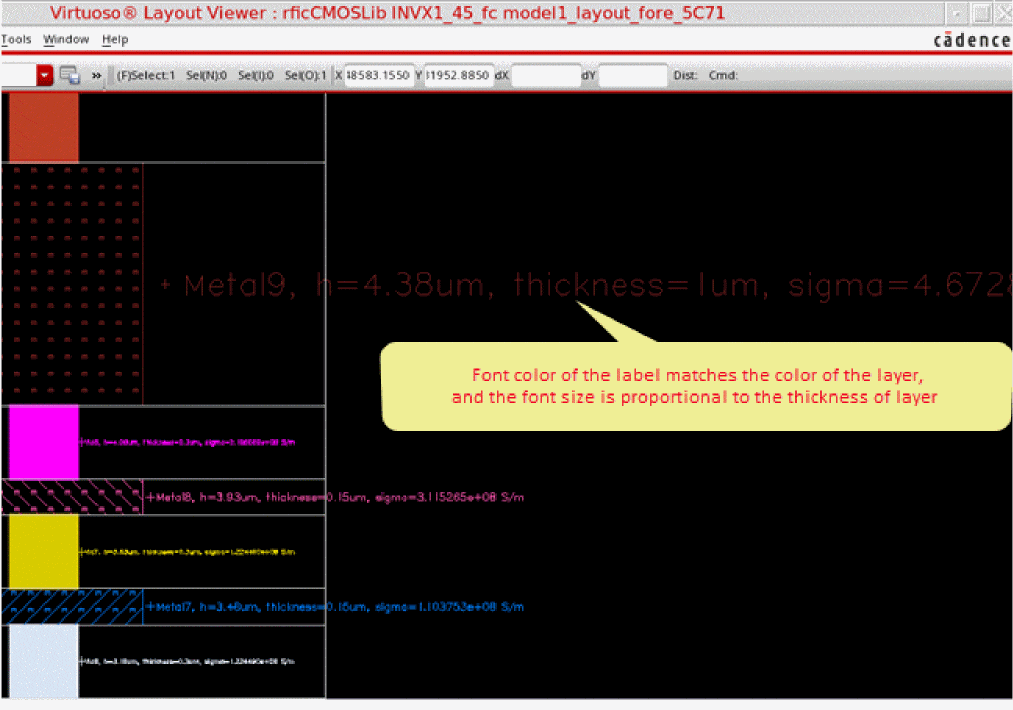The width and height of the screenshot is (1013, 710).
Task: Click the light blue-white layer rectangle
Action: coord(43,661)
